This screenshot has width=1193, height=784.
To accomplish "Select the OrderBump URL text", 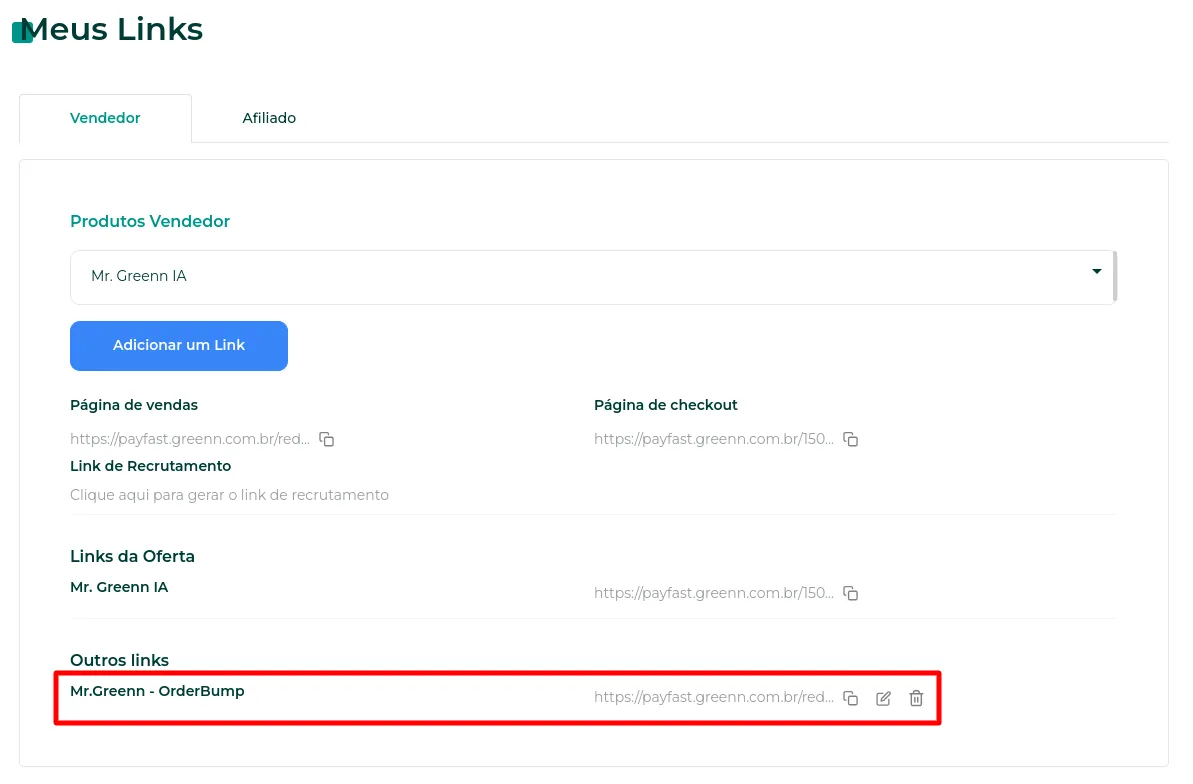I will click(x=714, y=697).
